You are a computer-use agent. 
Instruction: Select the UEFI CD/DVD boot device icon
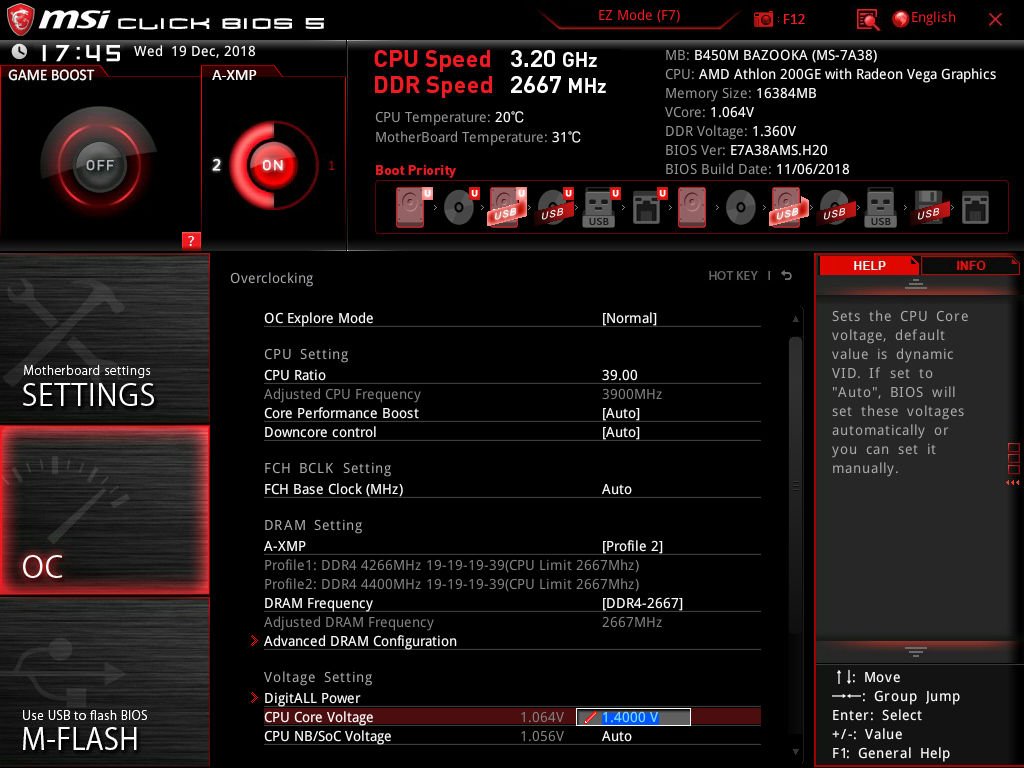460,207
